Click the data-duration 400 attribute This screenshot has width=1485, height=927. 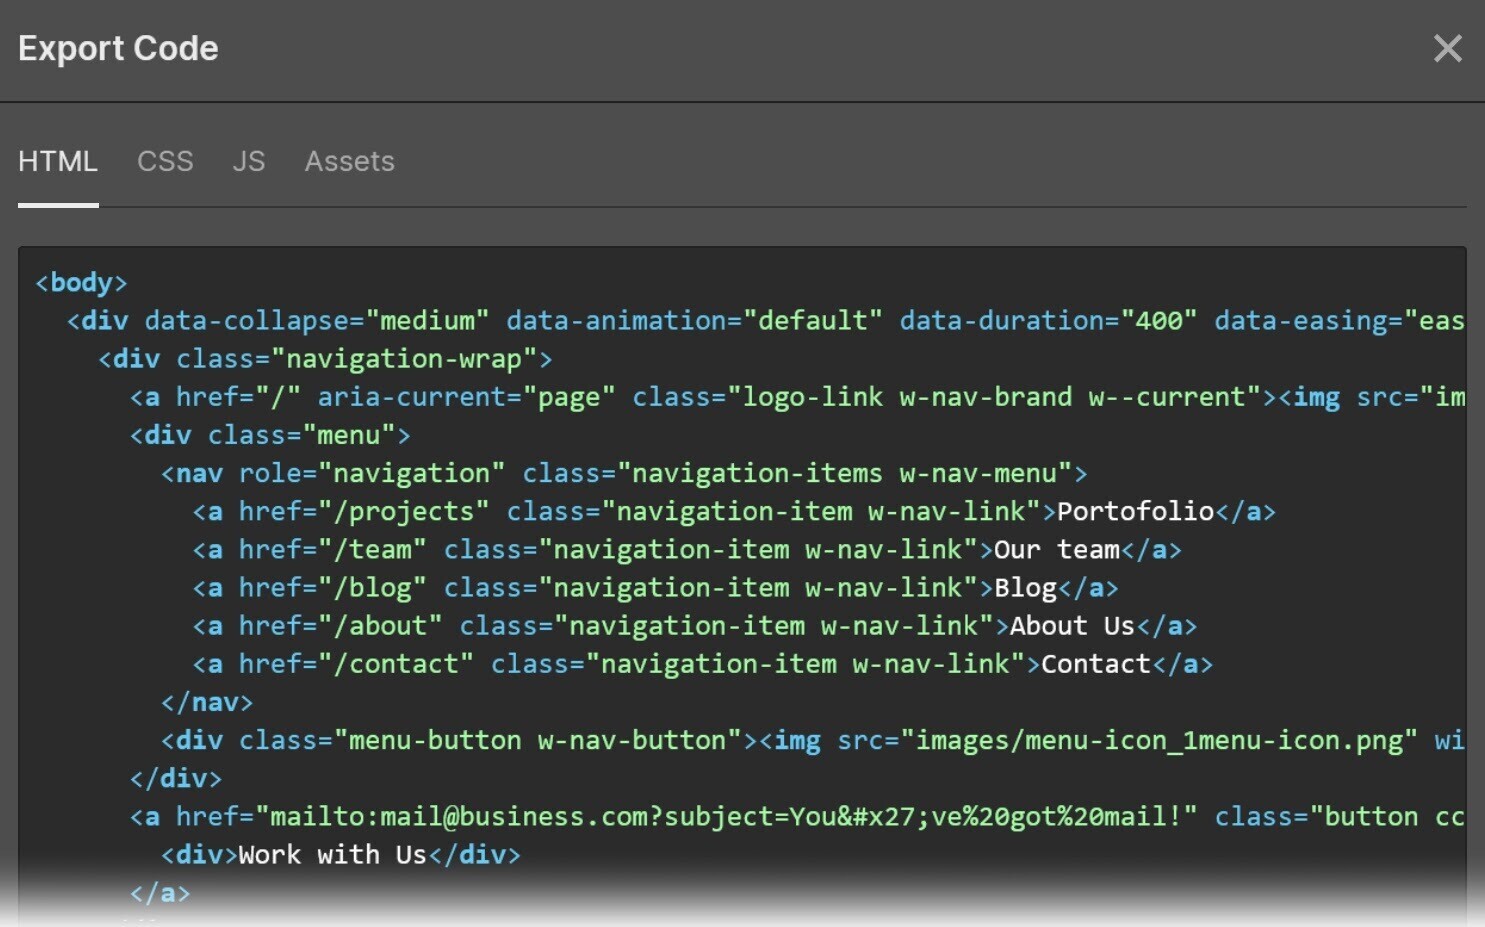point(1047,320)
